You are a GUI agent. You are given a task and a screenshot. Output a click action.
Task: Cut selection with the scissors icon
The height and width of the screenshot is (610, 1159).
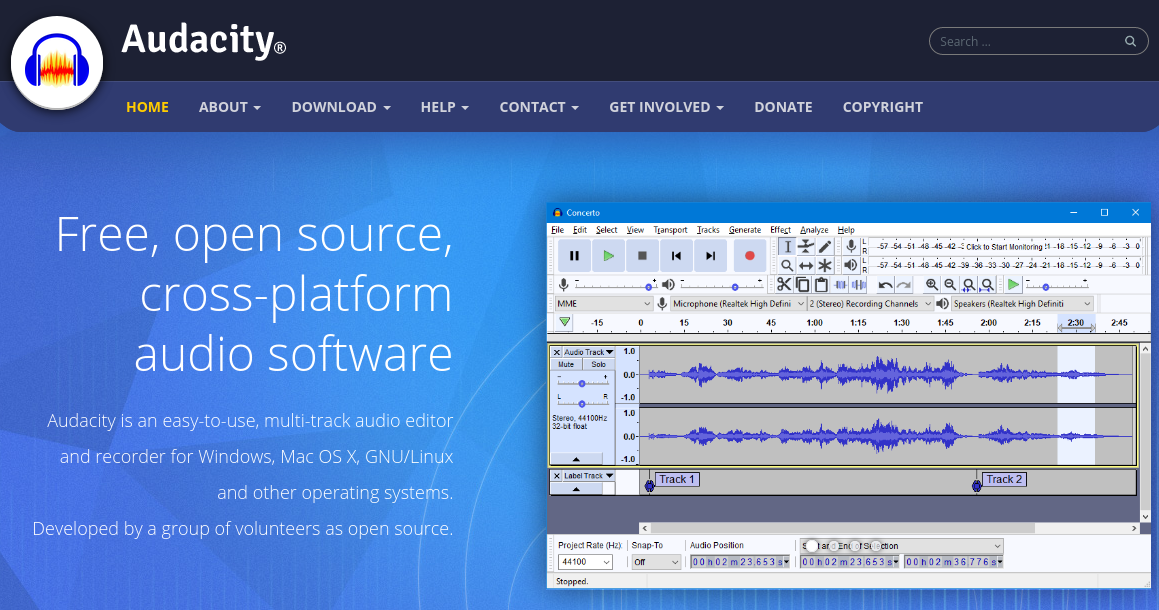coord(784,285)
